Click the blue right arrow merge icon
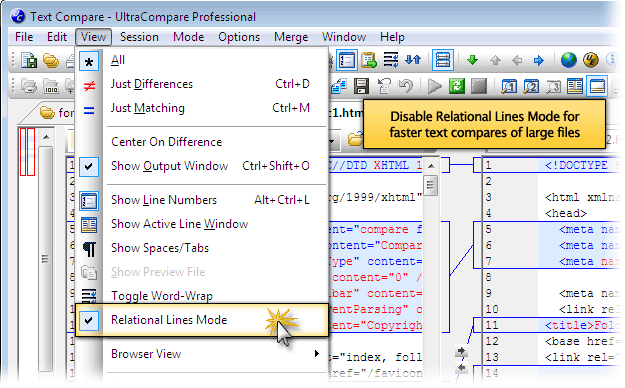The image size is (625, 388). pos(539,60)
